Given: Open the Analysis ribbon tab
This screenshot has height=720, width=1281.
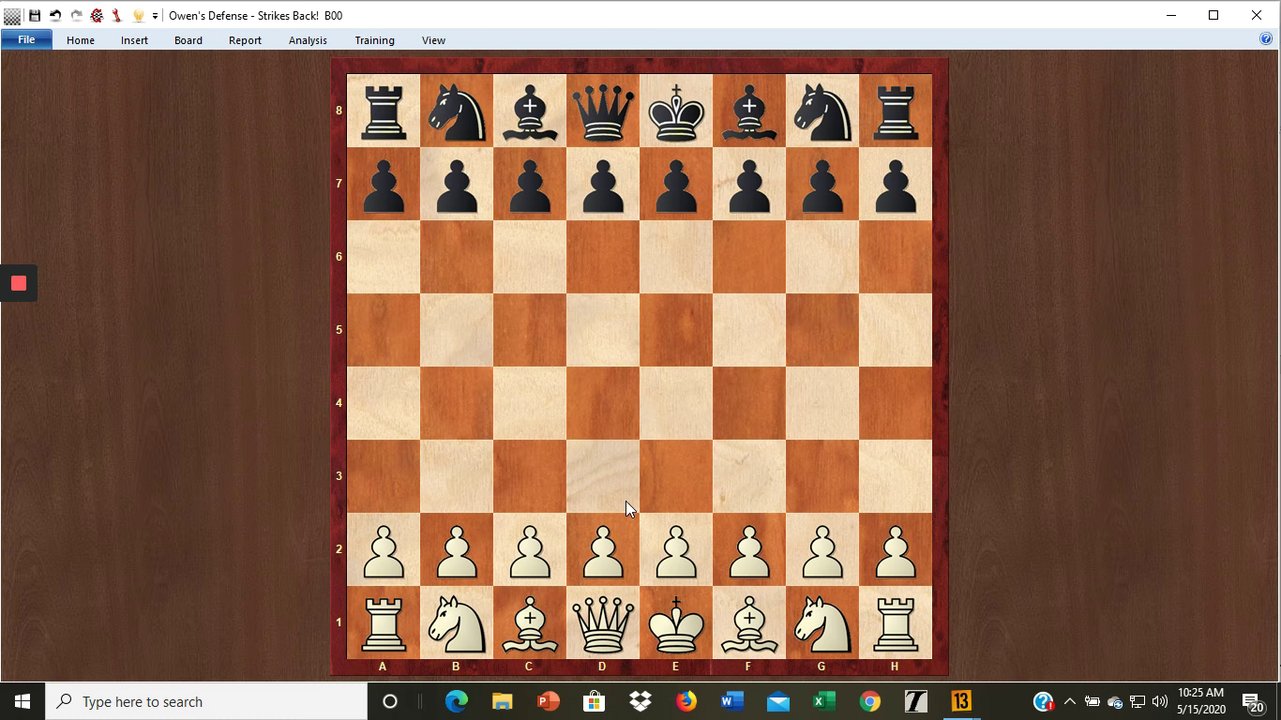Looking at the screenshot, I should click(308, 40).
